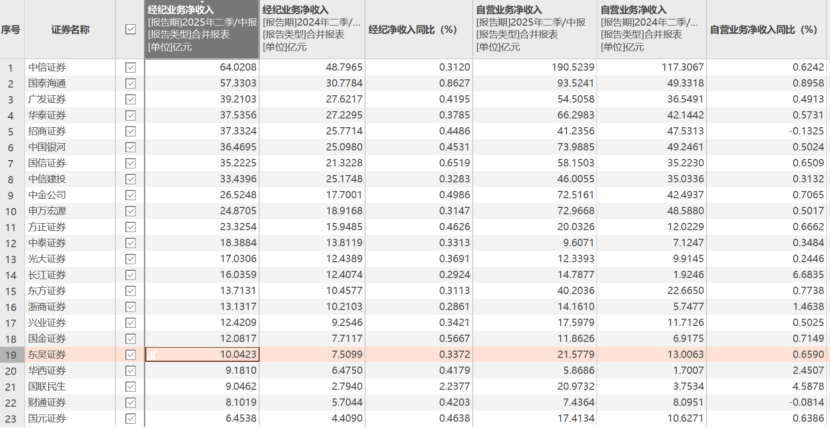Toggle the select-all checkbox in header

[x=130, y=30]
